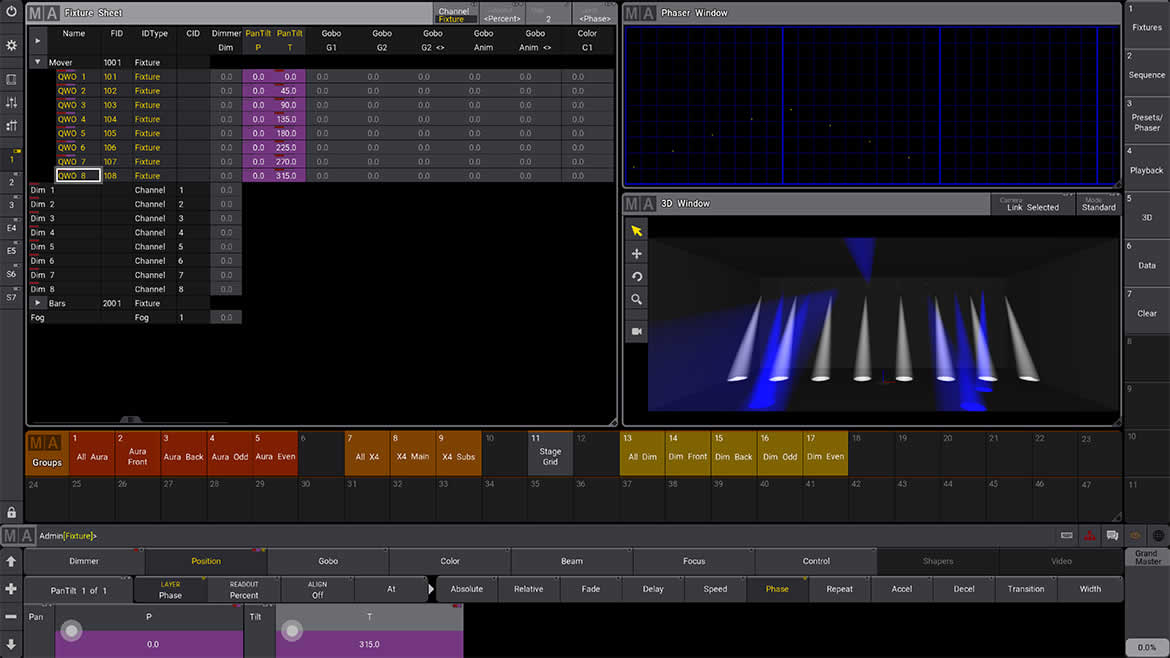This screenshot has width=1170, height=658.
Task: Select the All Aura group
Action: click(91, 452)
